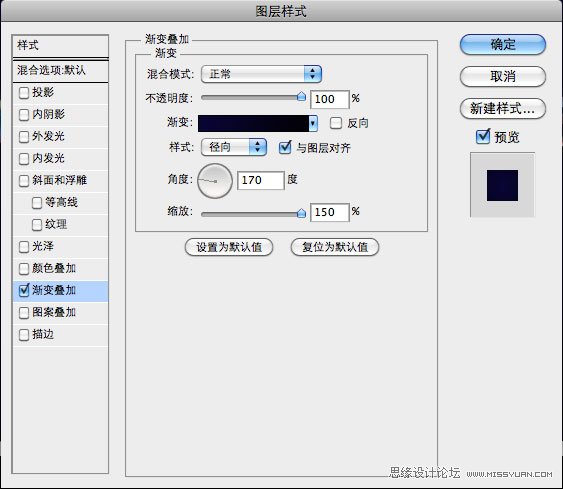Click the 不透明度 opacity slider handle

pyautogui.click(x=301, y=96)
